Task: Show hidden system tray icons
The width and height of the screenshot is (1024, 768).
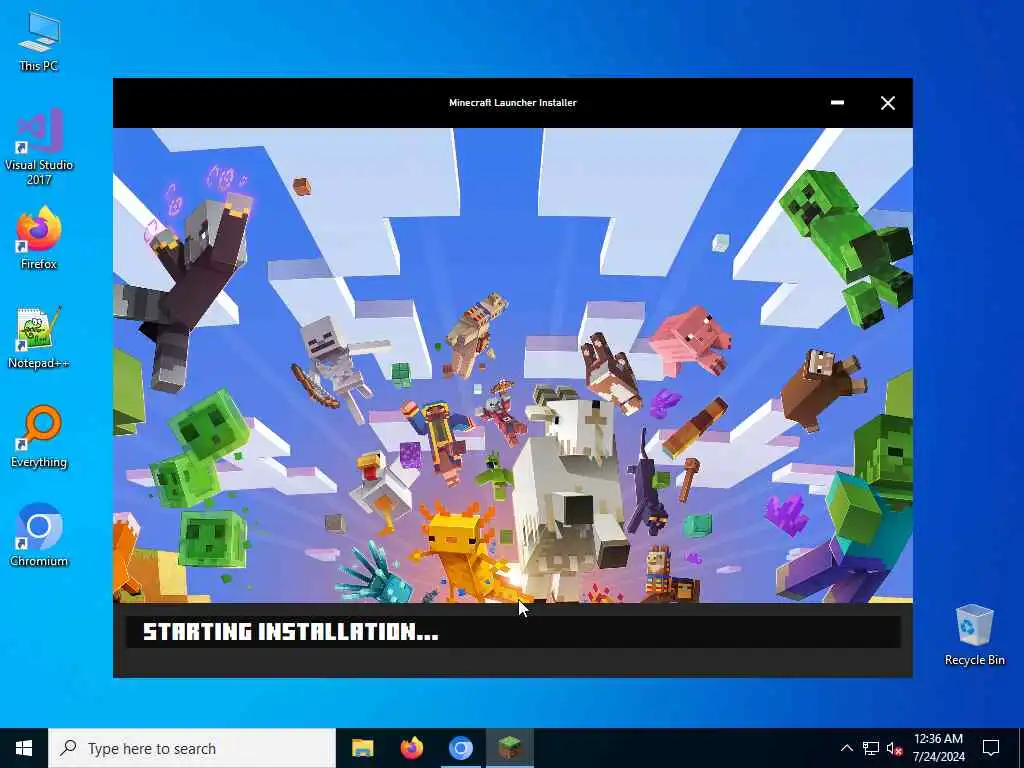Action: pyautogui.click(x=846, y=748)
